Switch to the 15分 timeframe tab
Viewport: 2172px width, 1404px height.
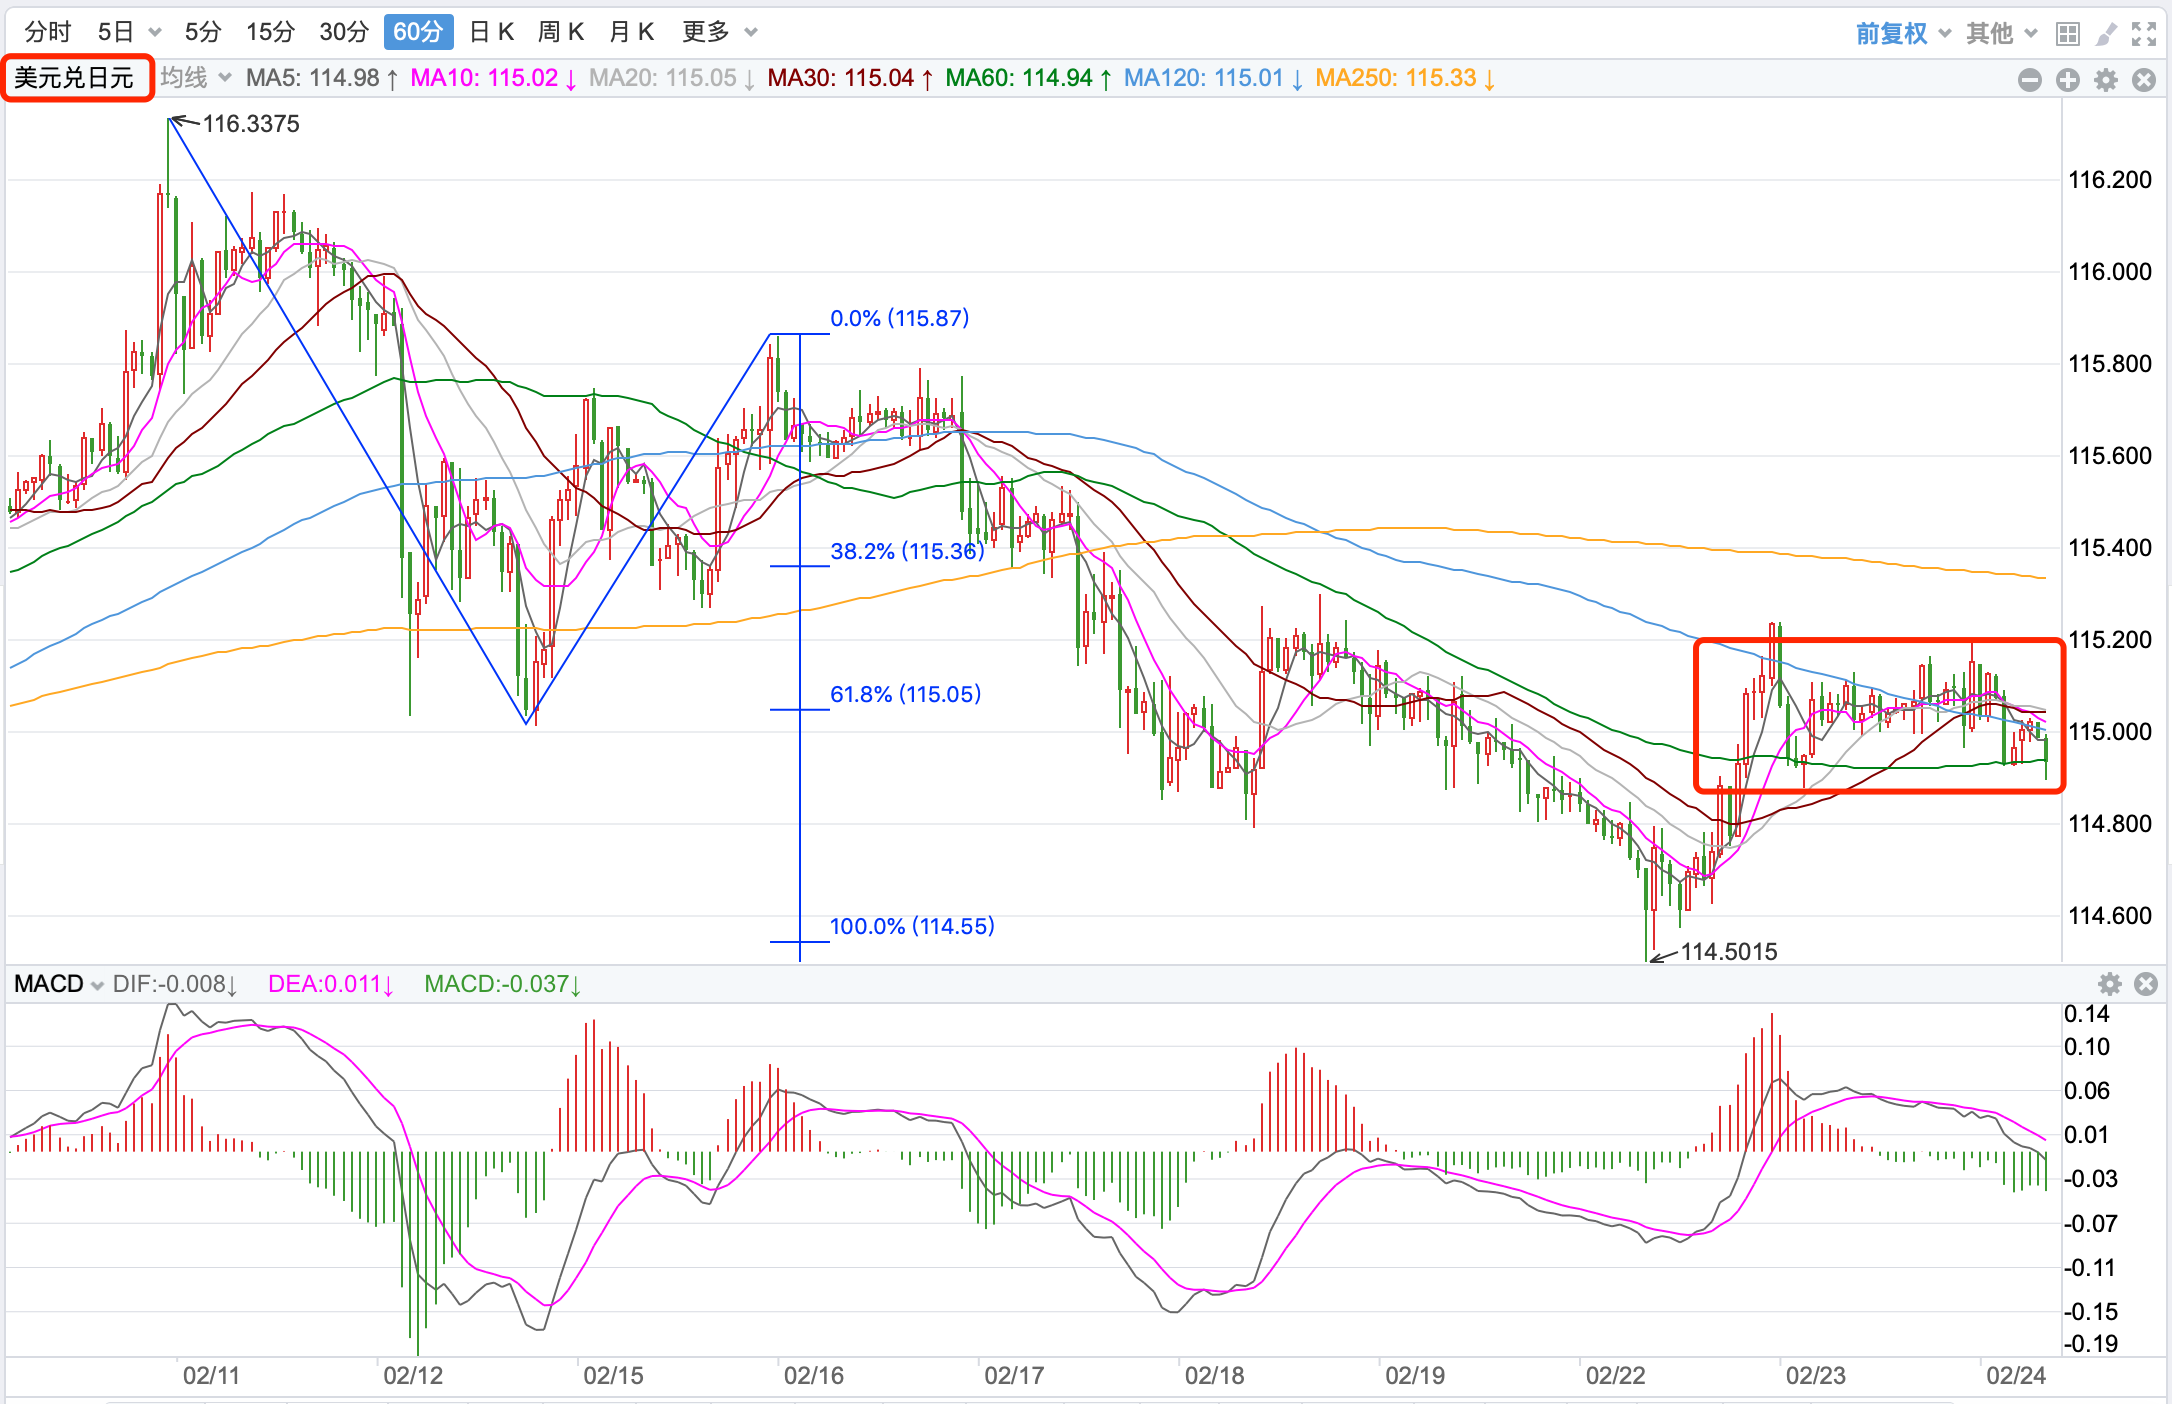coord(270,32)
